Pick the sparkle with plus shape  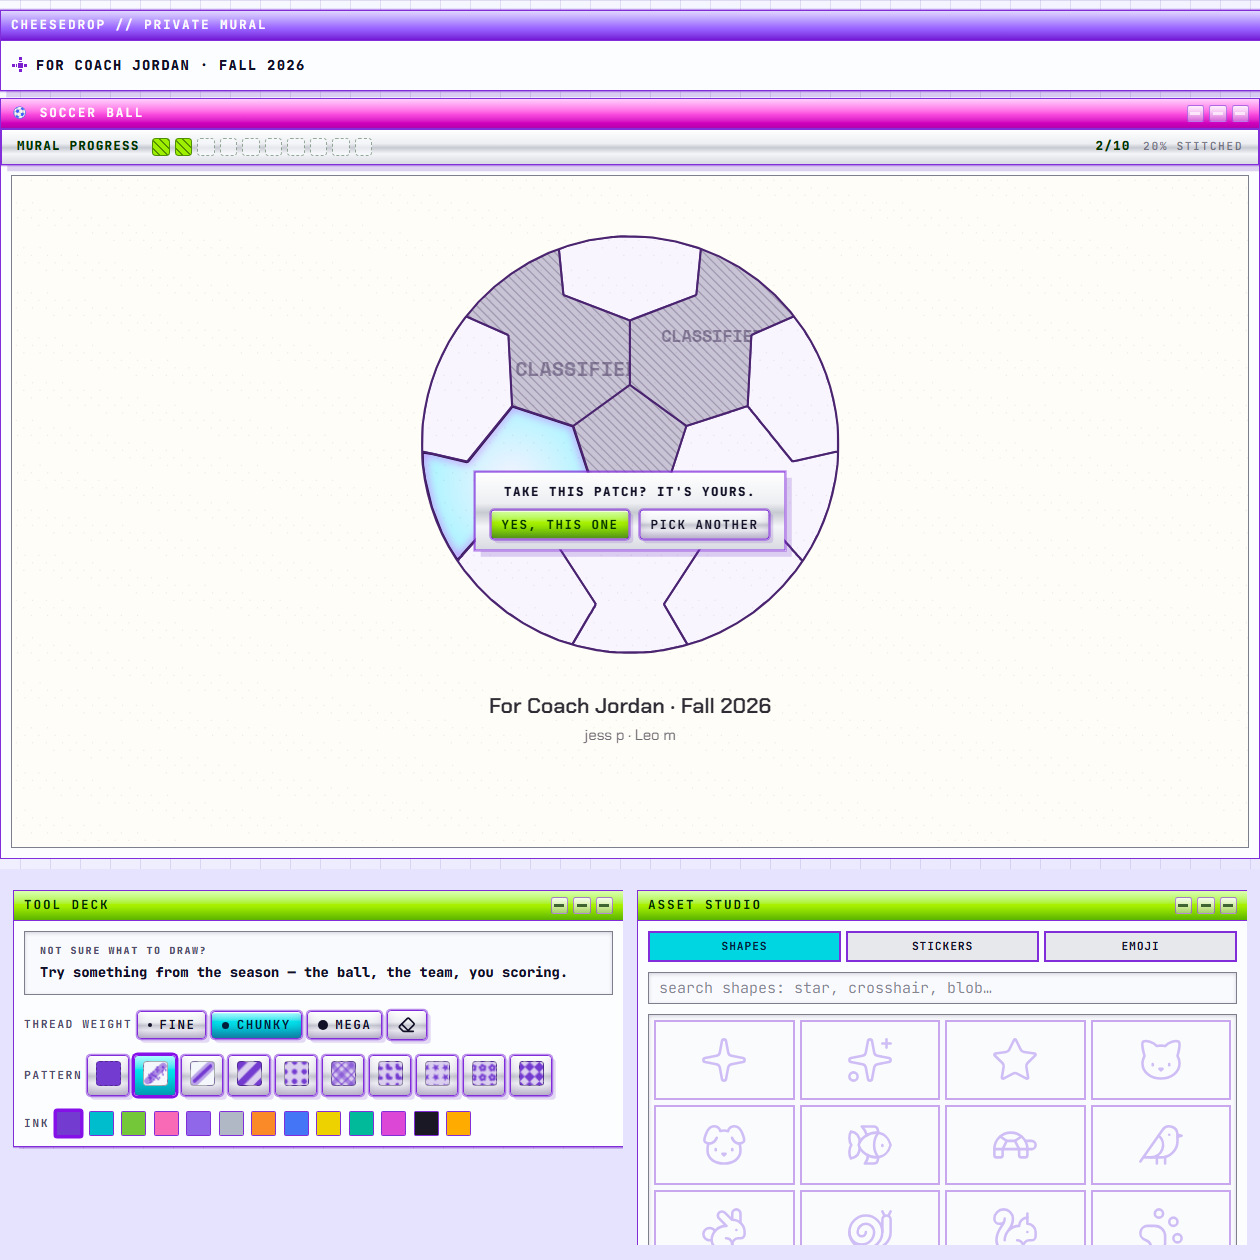point(870,1060)
